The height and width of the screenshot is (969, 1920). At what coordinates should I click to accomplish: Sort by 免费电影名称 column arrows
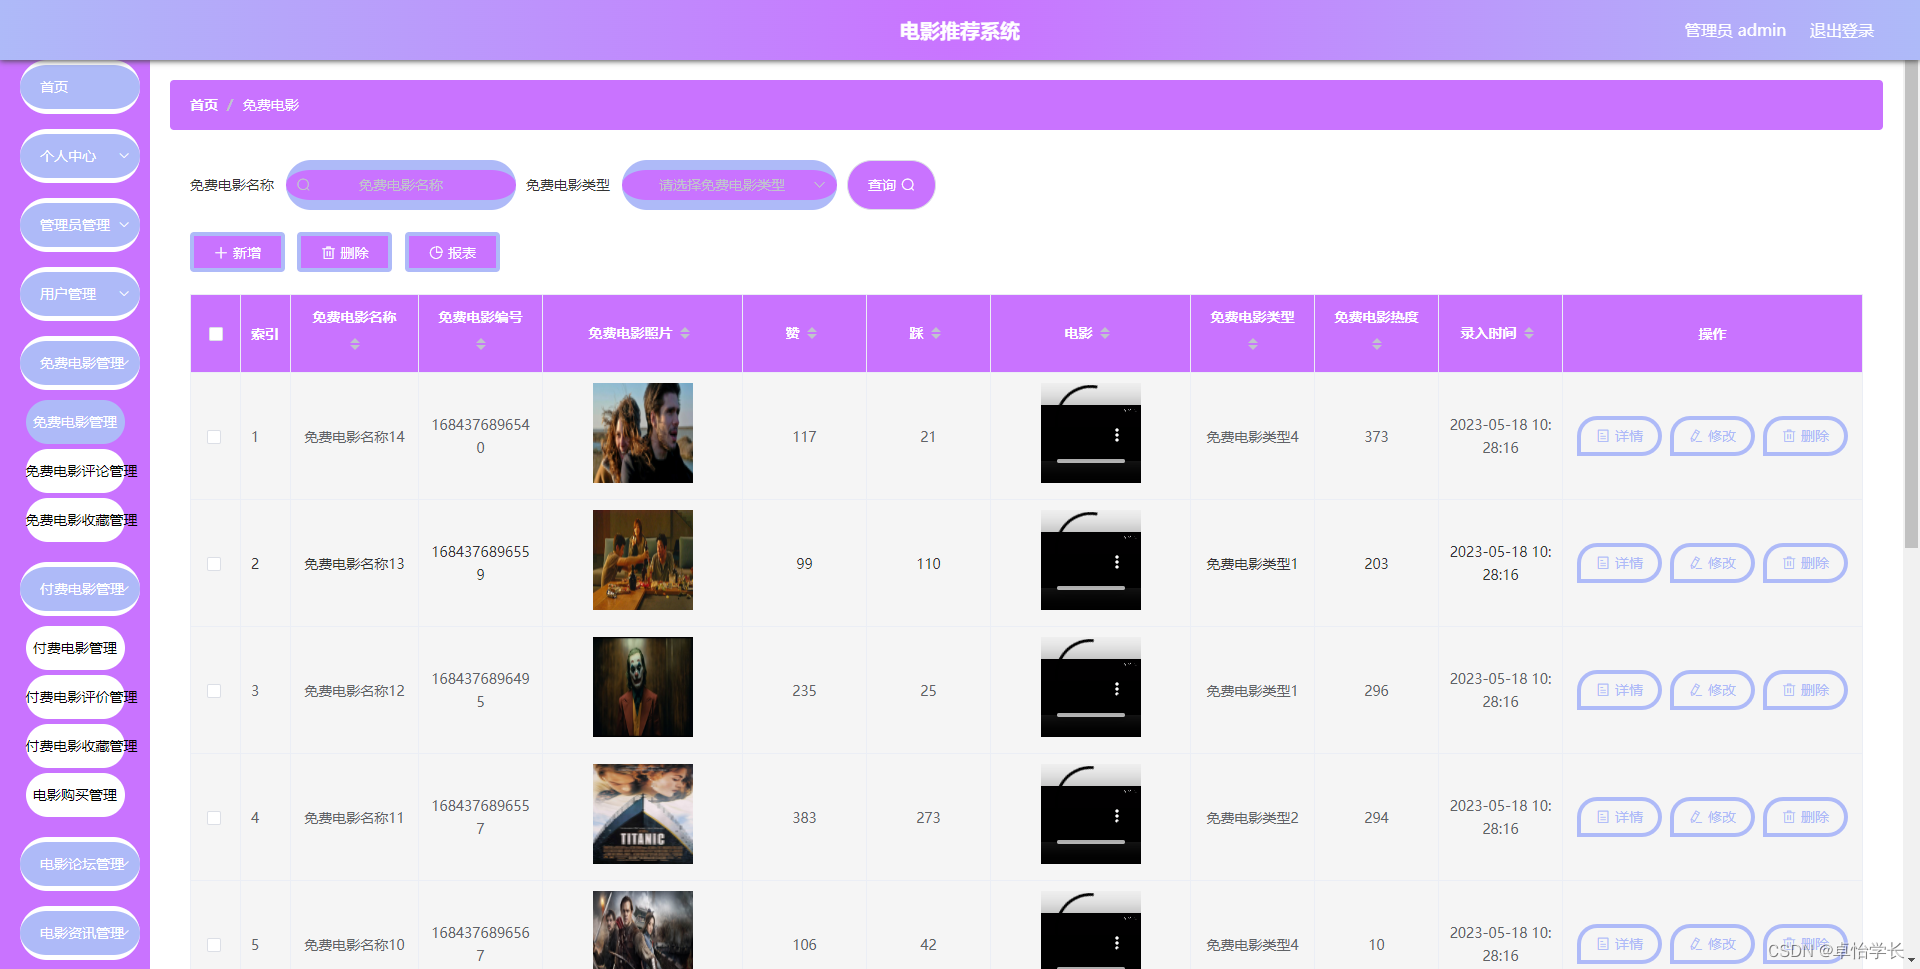coord(354,344)
